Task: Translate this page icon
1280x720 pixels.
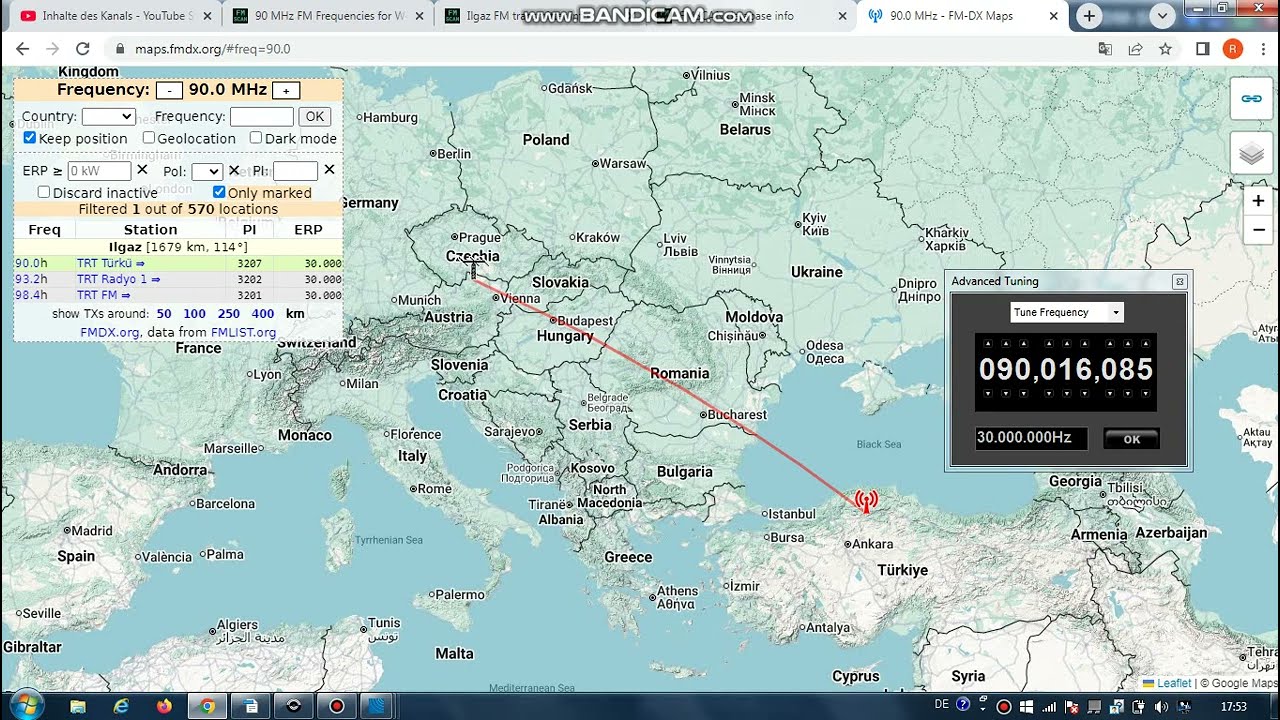Action: pos(1105,48)
